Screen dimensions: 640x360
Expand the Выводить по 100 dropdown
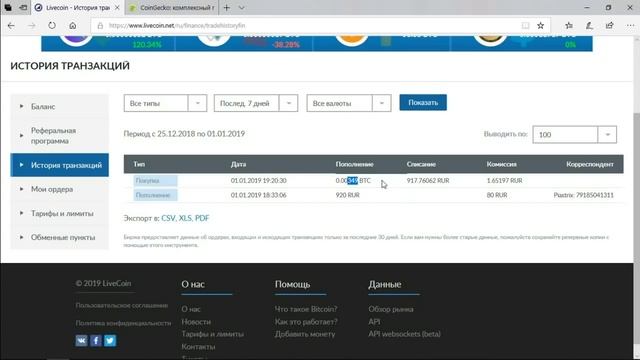575,134
